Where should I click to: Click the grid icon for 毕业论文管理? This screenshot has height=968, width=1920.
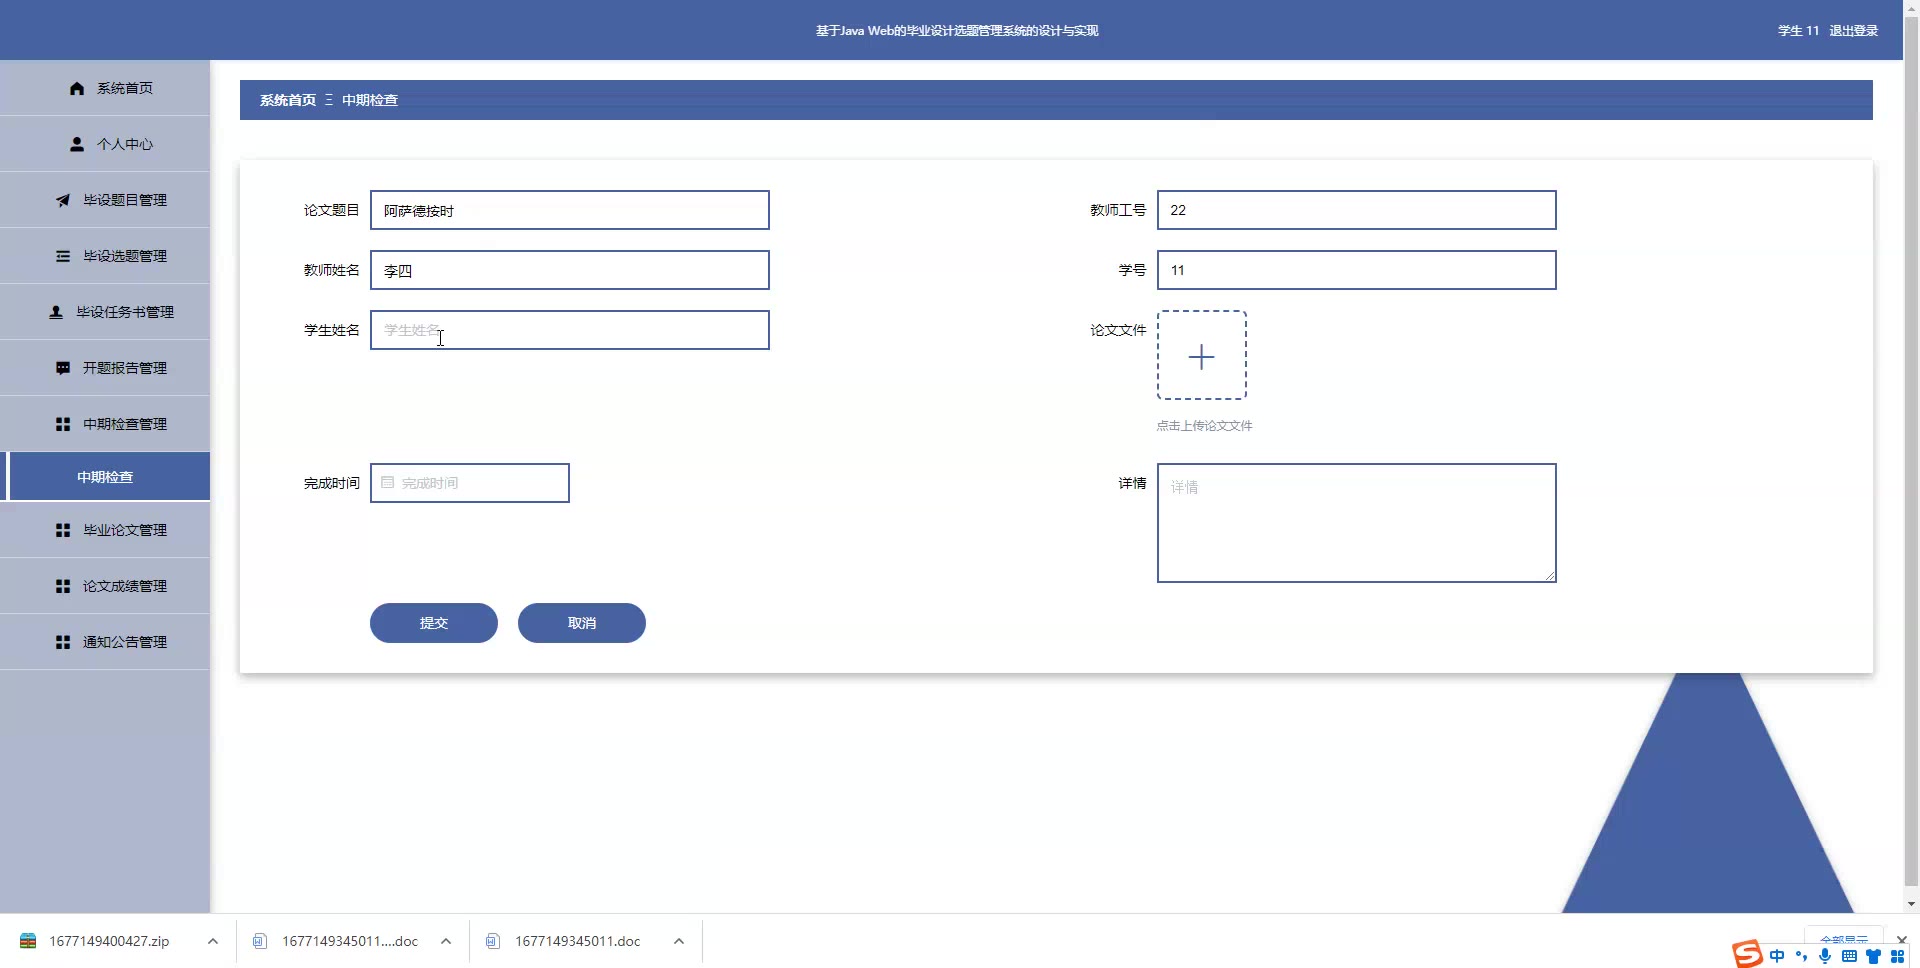click(63, 530)
